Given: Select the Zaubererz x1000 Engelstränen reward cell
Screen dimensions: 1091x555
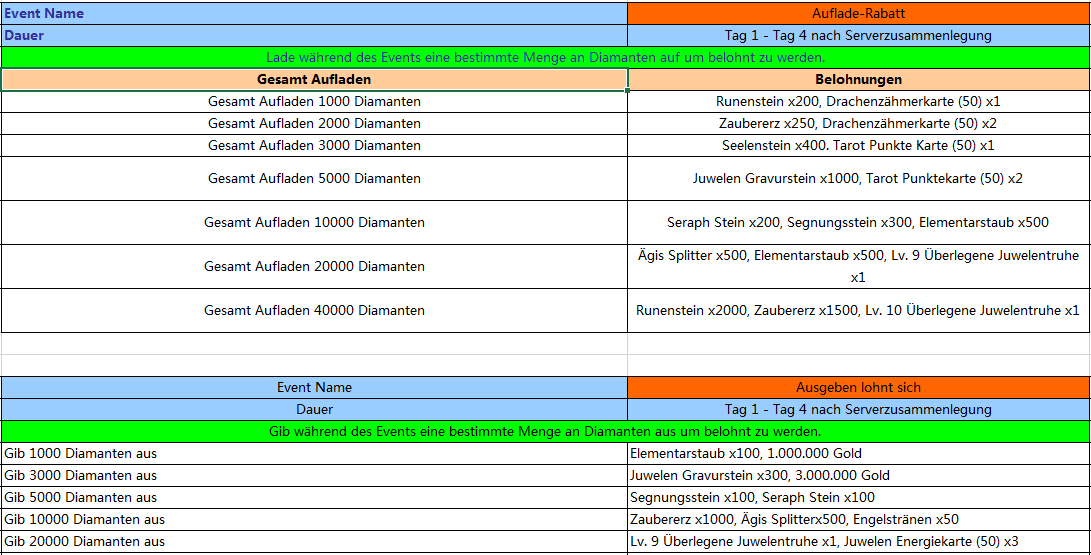Looking at the screenshot, I should tap(858, 519).
